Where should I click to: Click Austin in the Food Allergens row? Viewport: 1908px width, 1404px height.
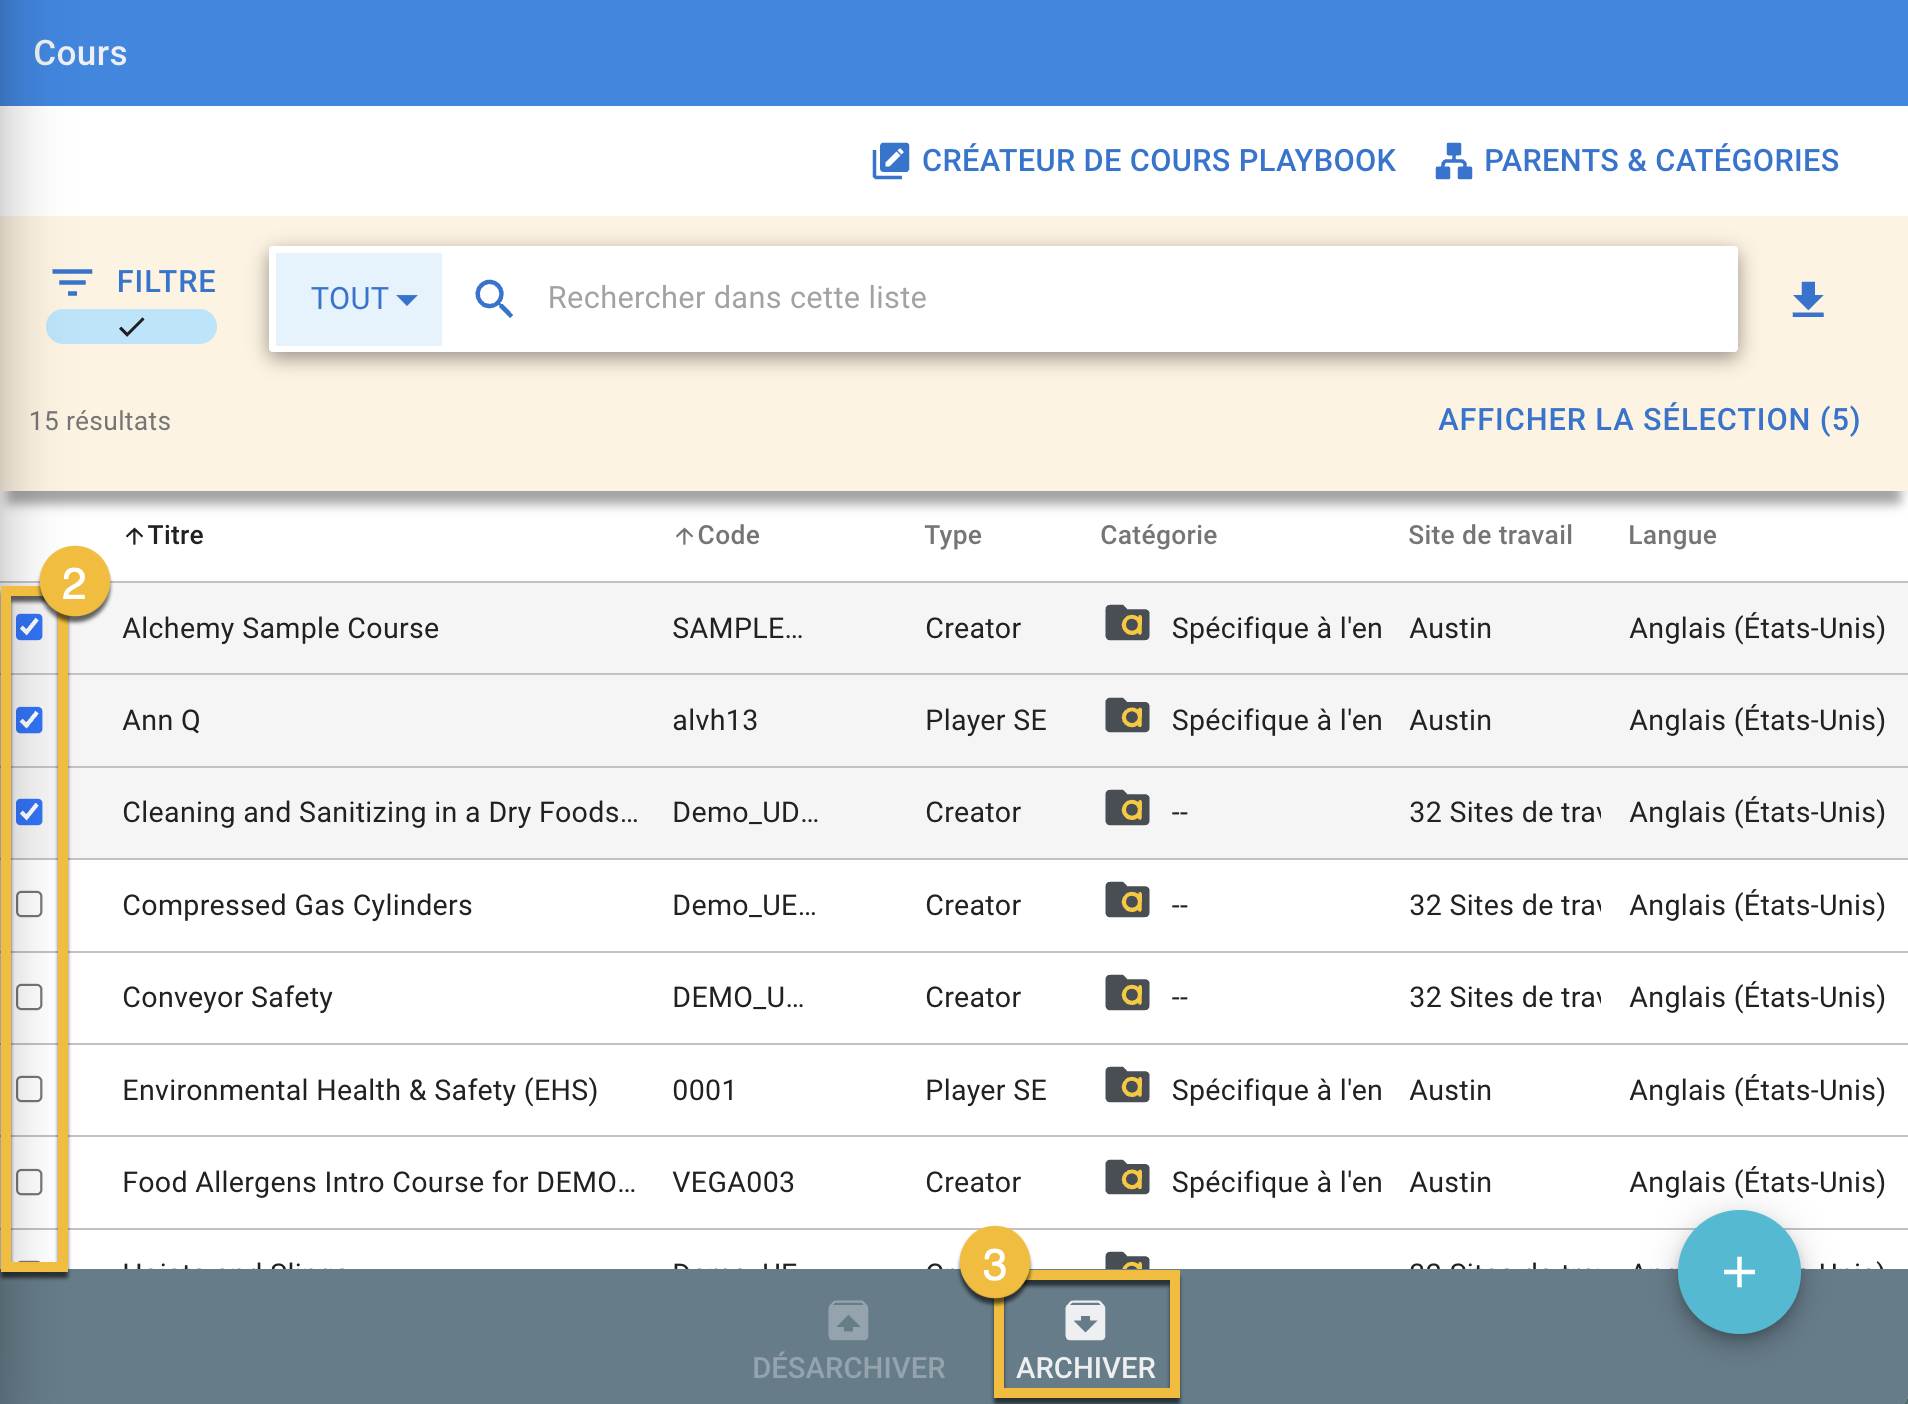pos(1450,1182)
